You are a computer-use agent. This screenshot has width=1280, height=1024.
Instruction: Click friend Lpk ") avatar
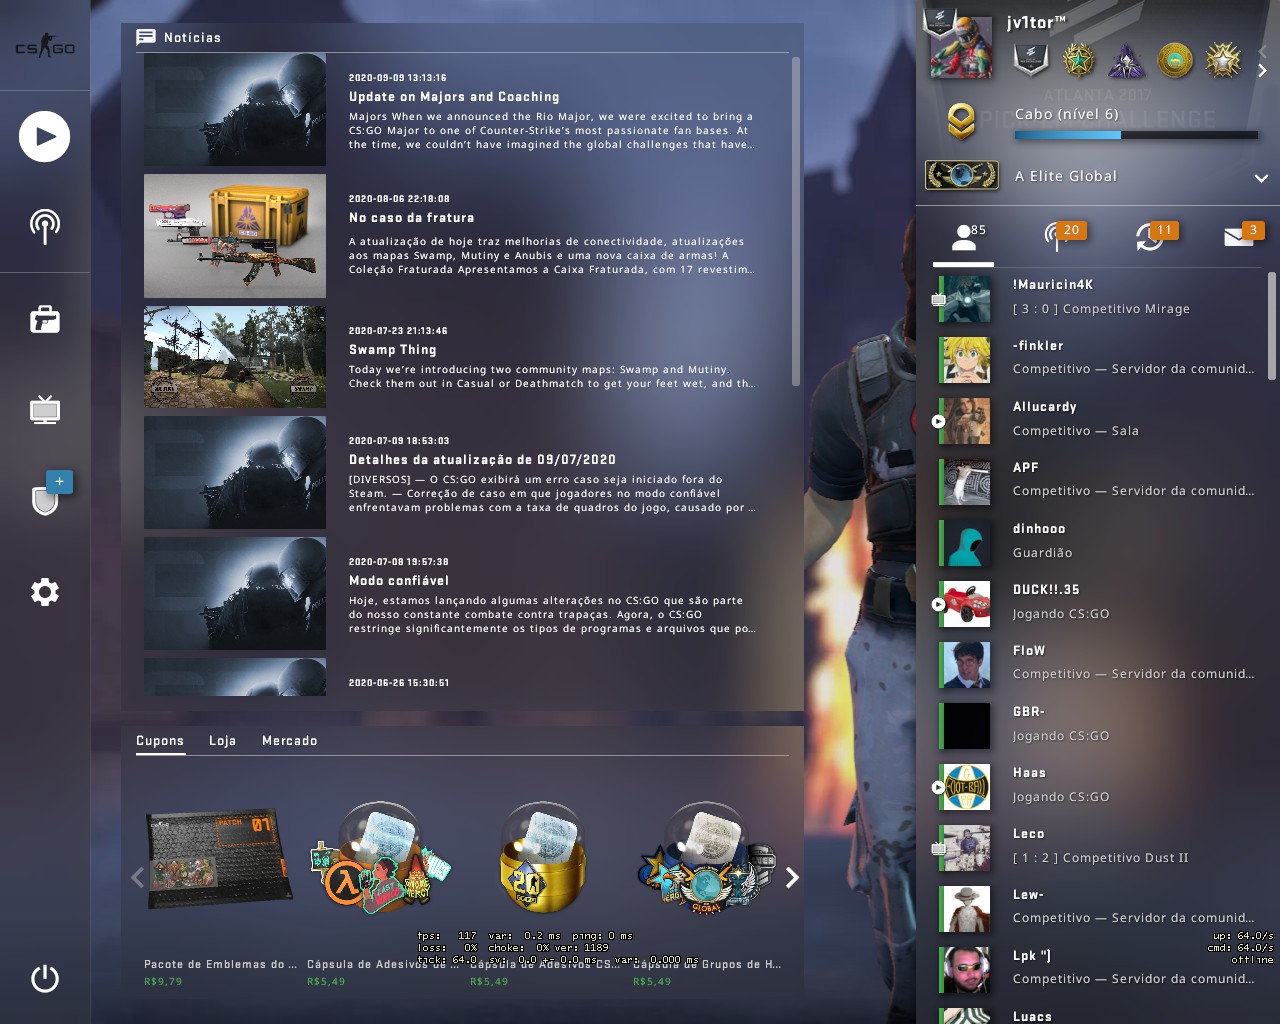pyautogui.click(x=966, y=970)
